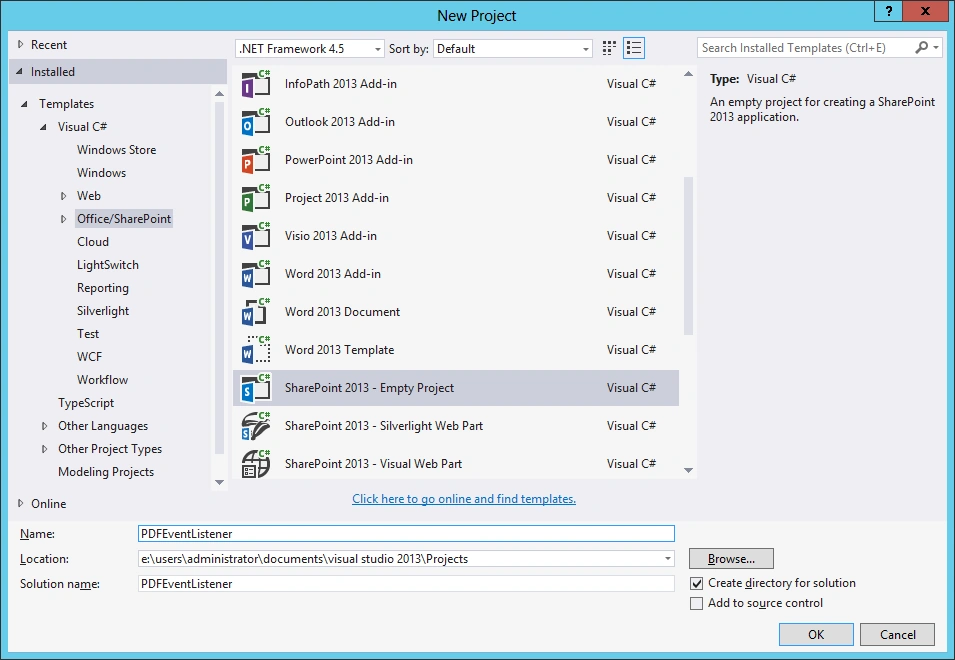Image resolution: width=955 pixels, height=660 pixels.
Task: Switch to small icons view
Action: point(609,48)
